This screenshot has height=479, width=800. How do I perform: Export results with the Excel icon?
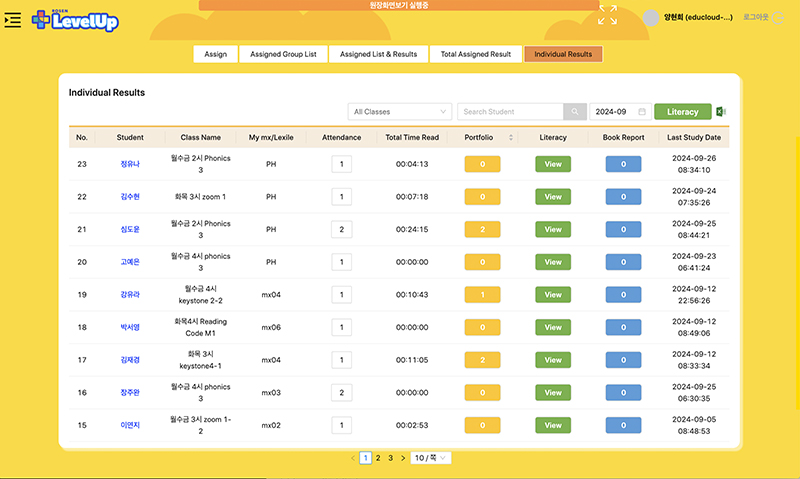722,112
